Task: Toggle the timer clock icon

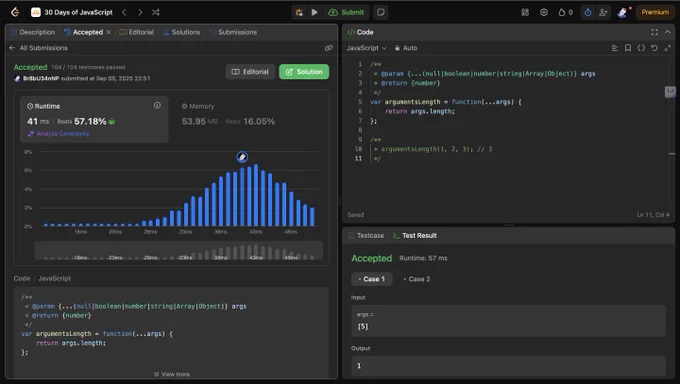Action: click(x=588, y=12)
